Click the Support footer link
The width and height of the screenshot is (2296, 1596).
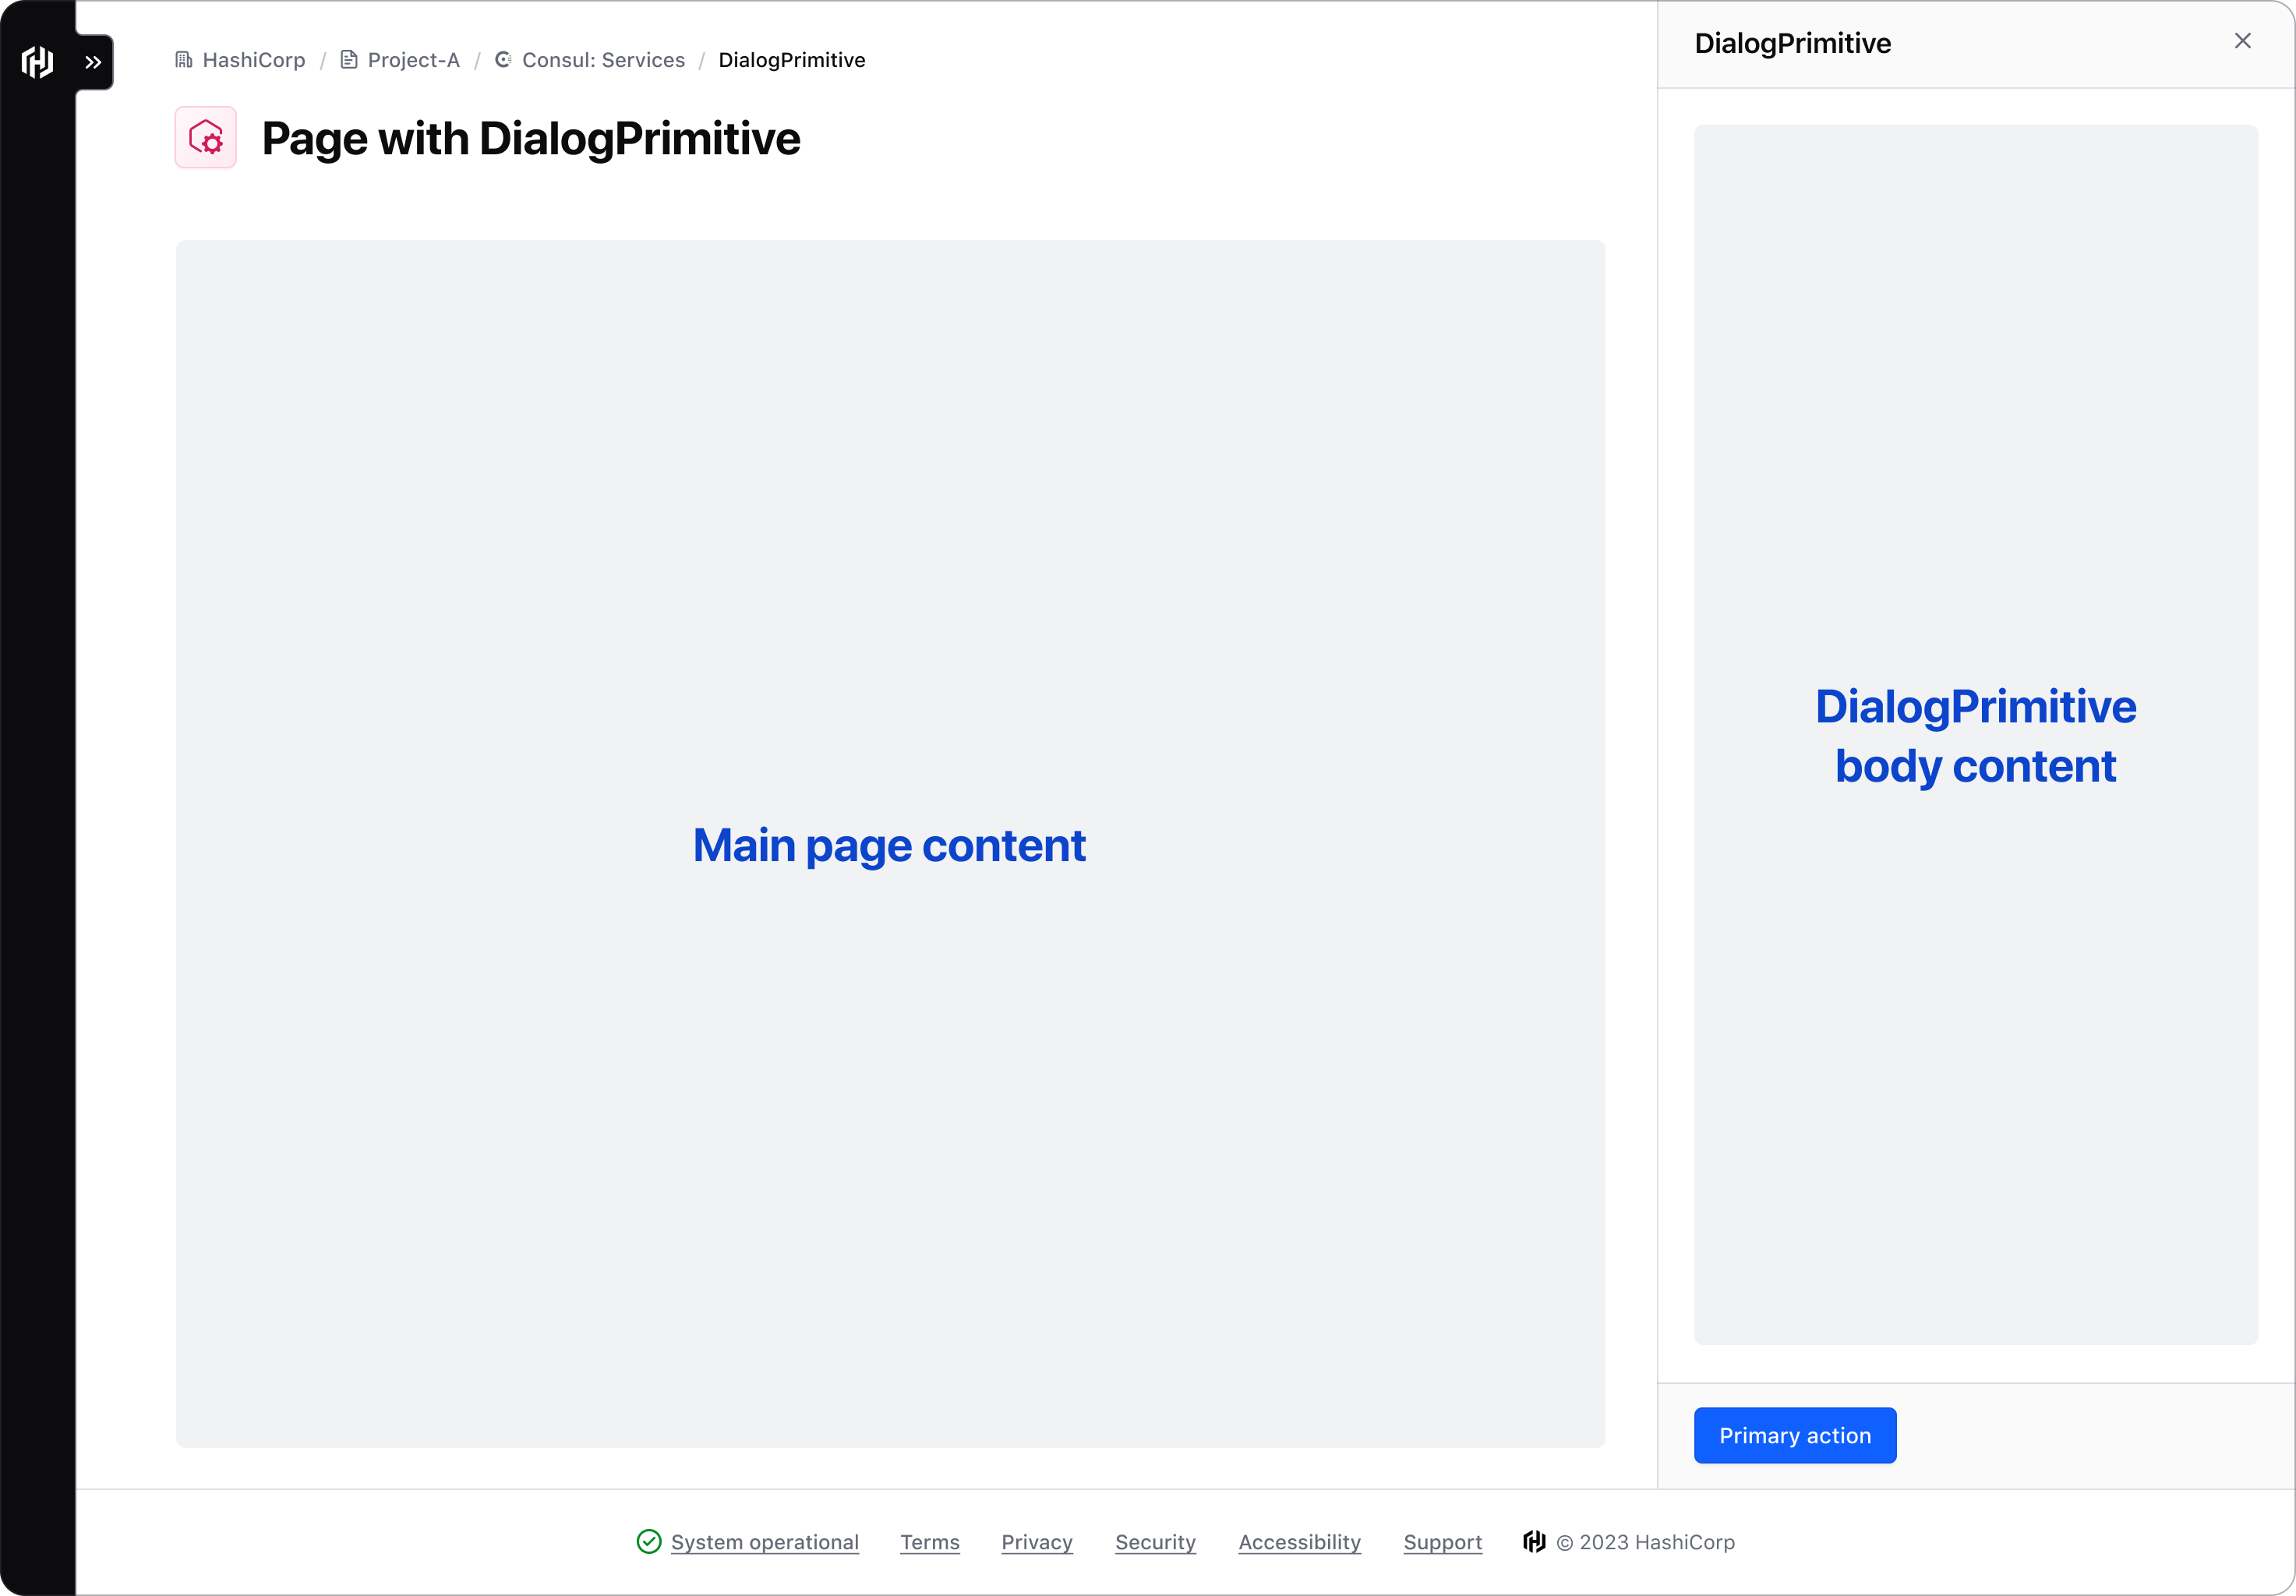[1442, 1542]
